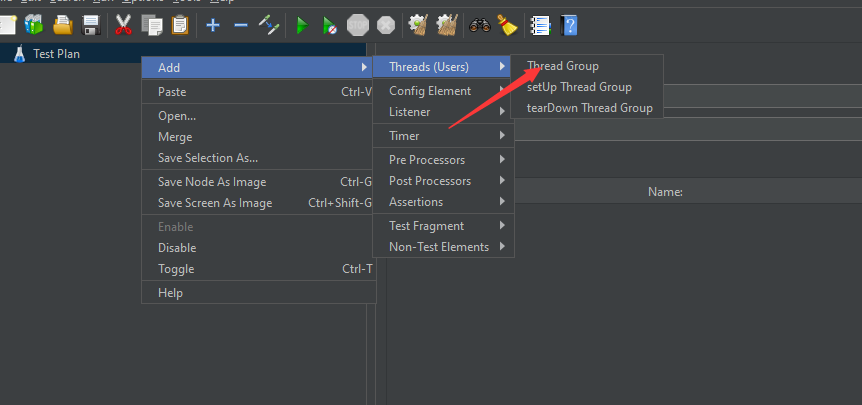Select Thread Group from the submenu

[x=563, y=66]
